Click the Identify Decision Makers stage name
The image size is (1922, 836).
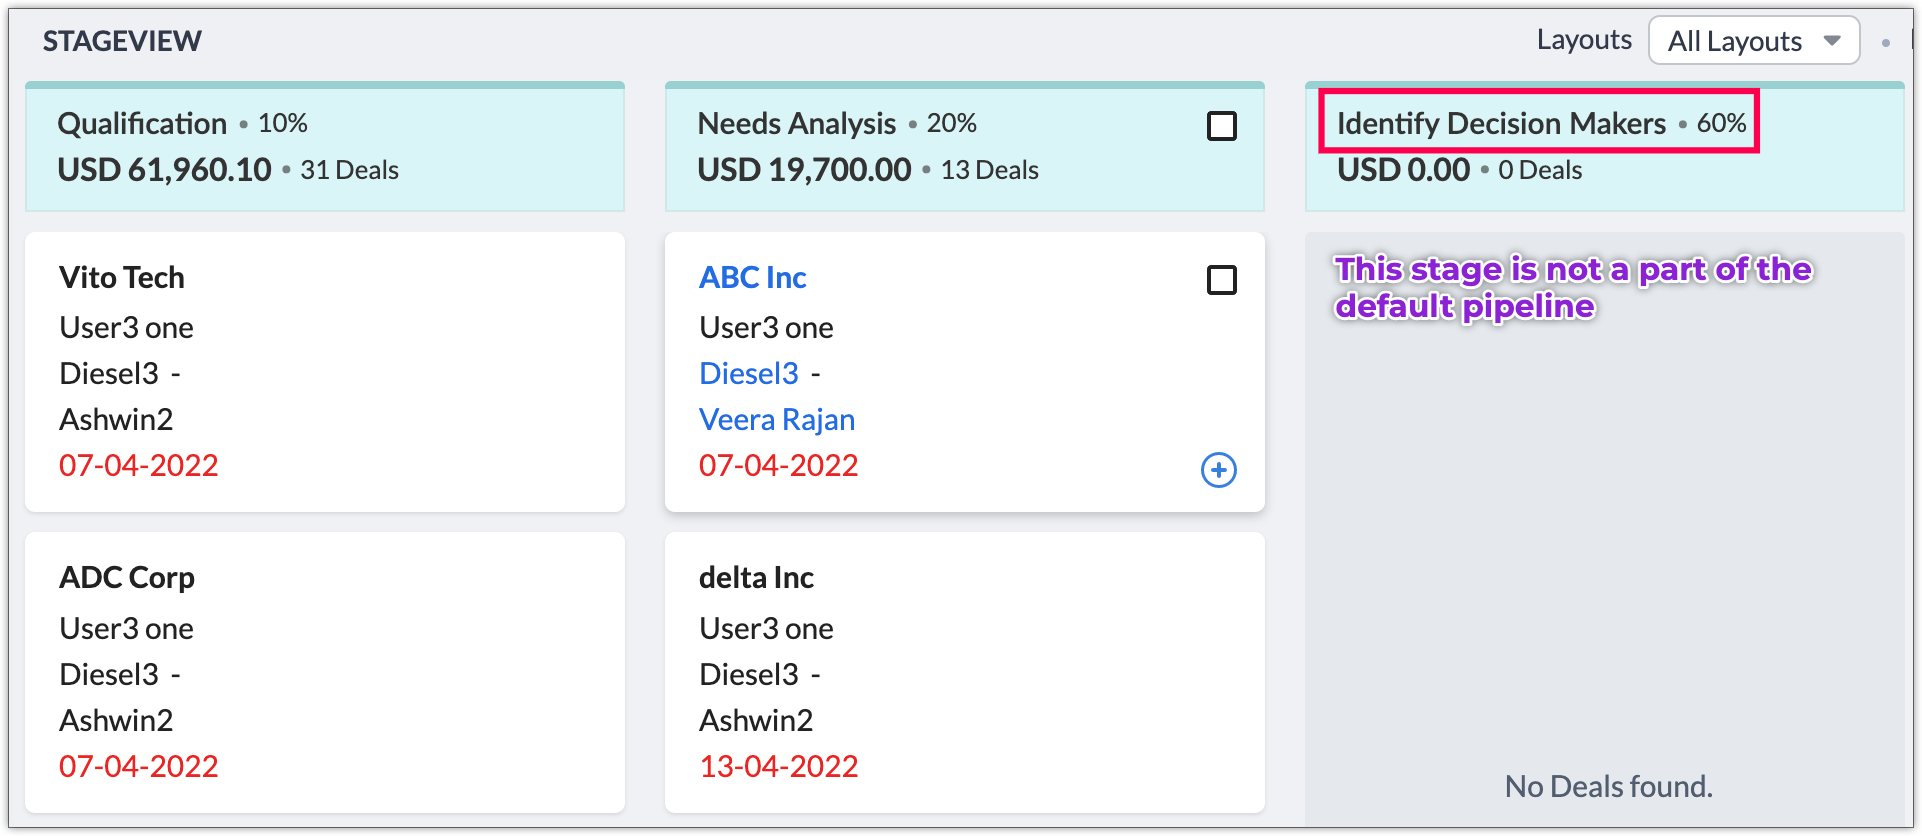click(1500, 123)
